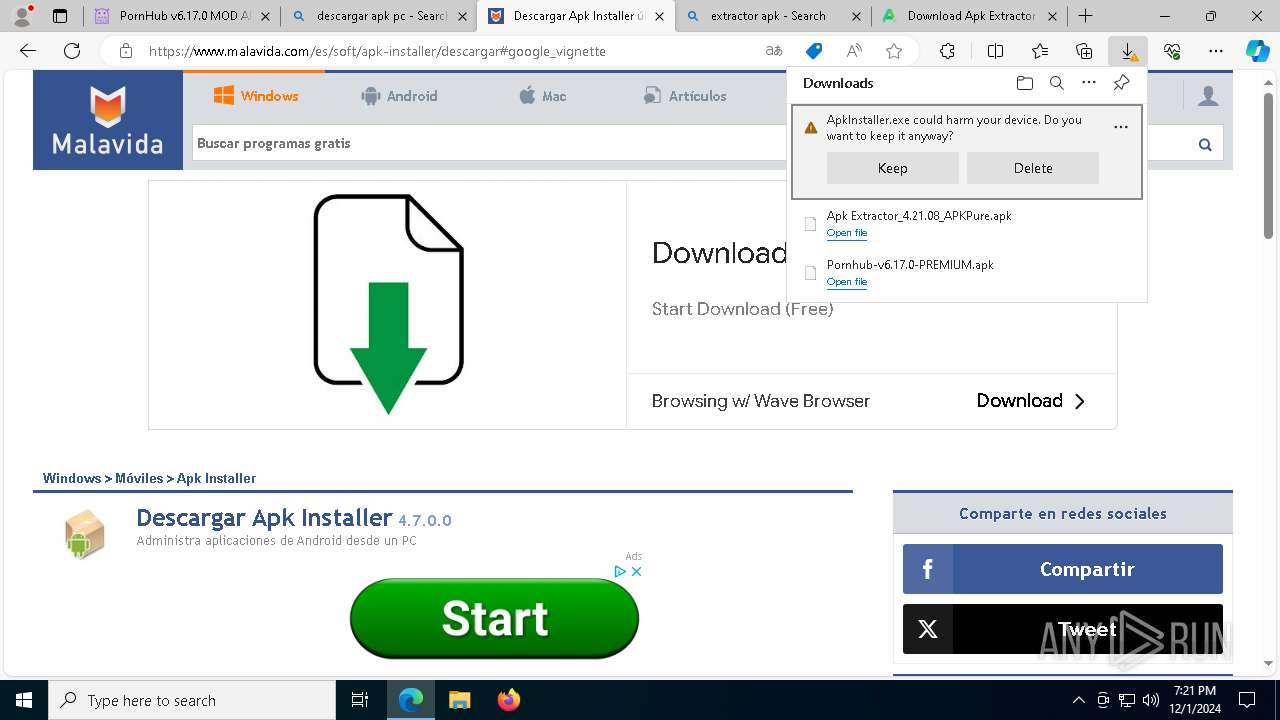
Task: Pin the Downloads panel
Action: click(1121, 83)
